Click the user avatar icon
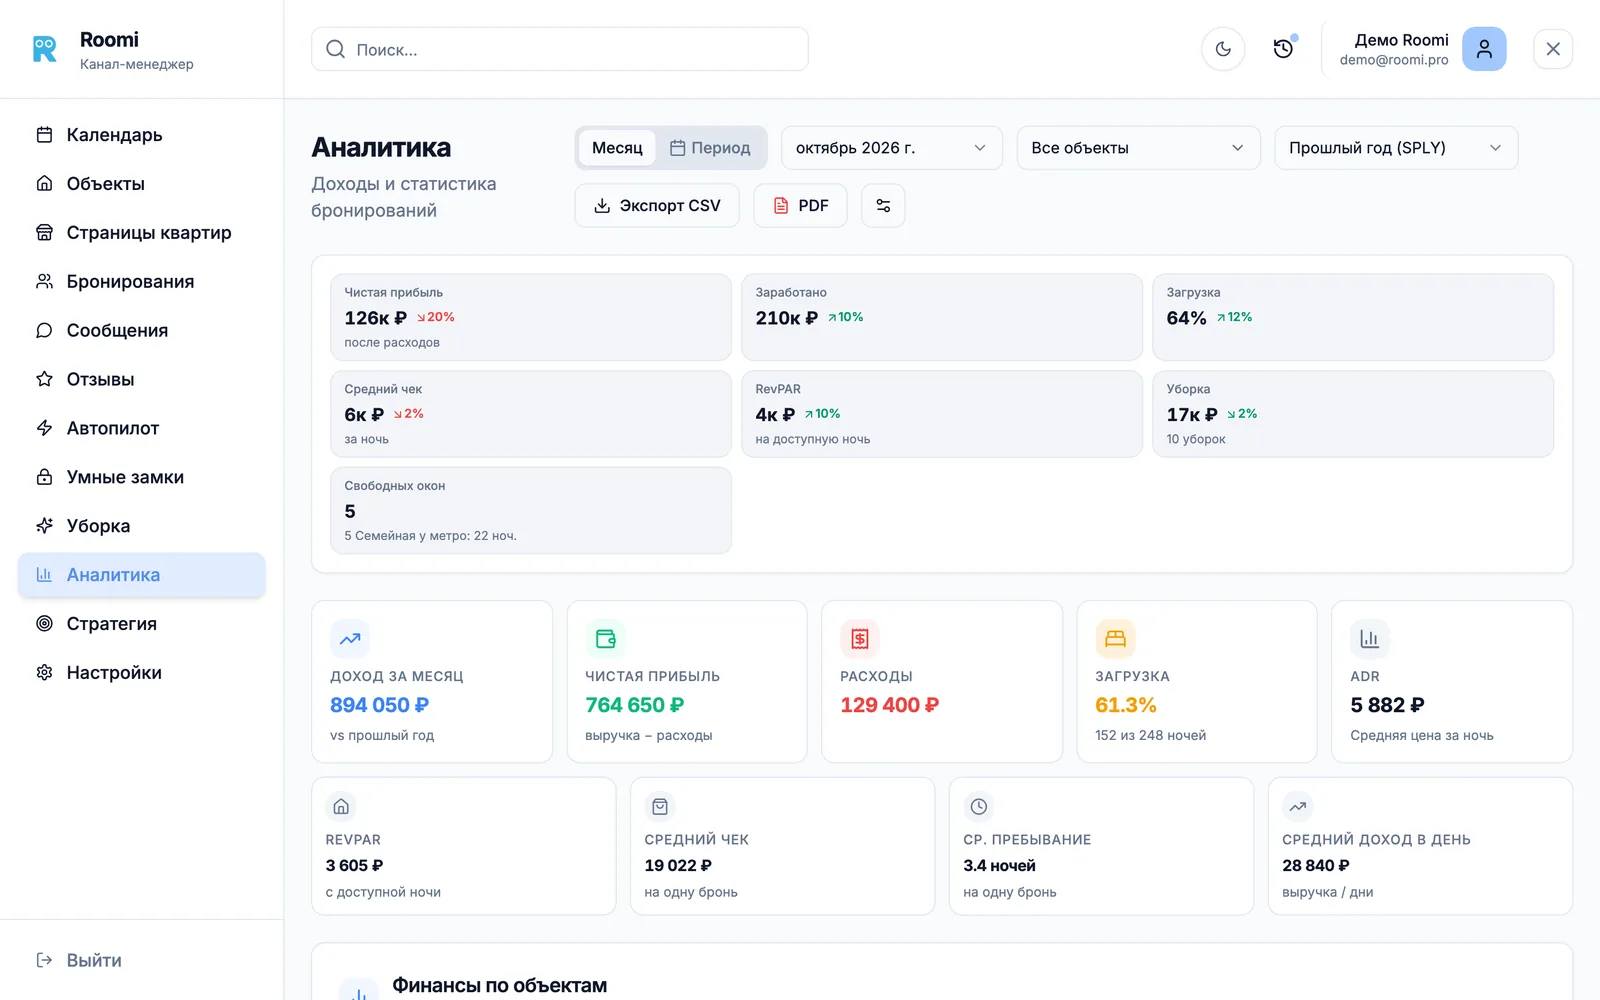The height and width of the screenshot is (1000, 1600). (x=1484, y=49)
